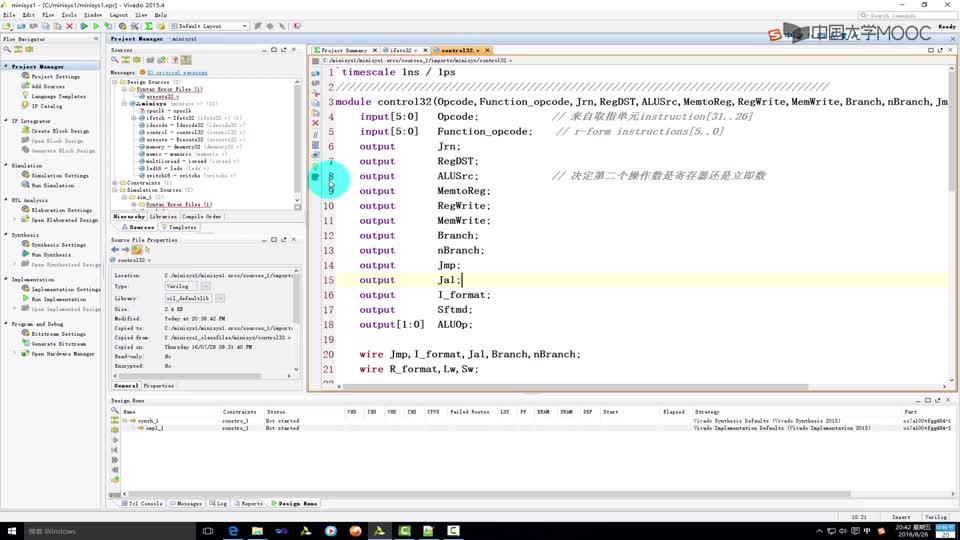Open the File menu
Viewport: 960px width, 540px height.
coord(9,15)
